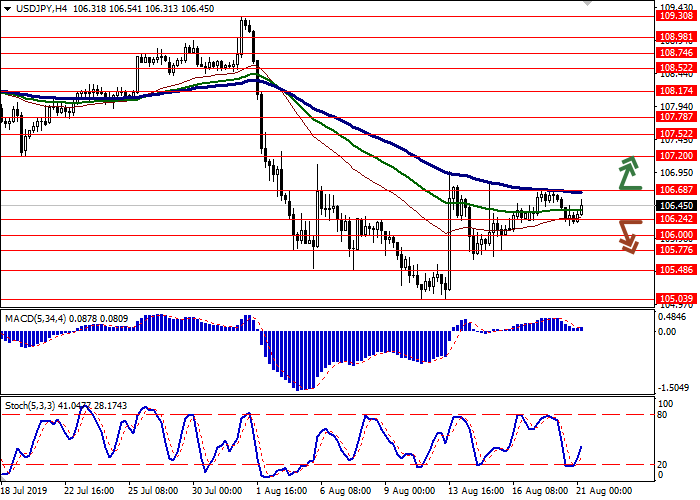The width and height of the screenshot is (700, 500).
Task: Click the green upward arrow icon
Action: [x=627, y=172]
